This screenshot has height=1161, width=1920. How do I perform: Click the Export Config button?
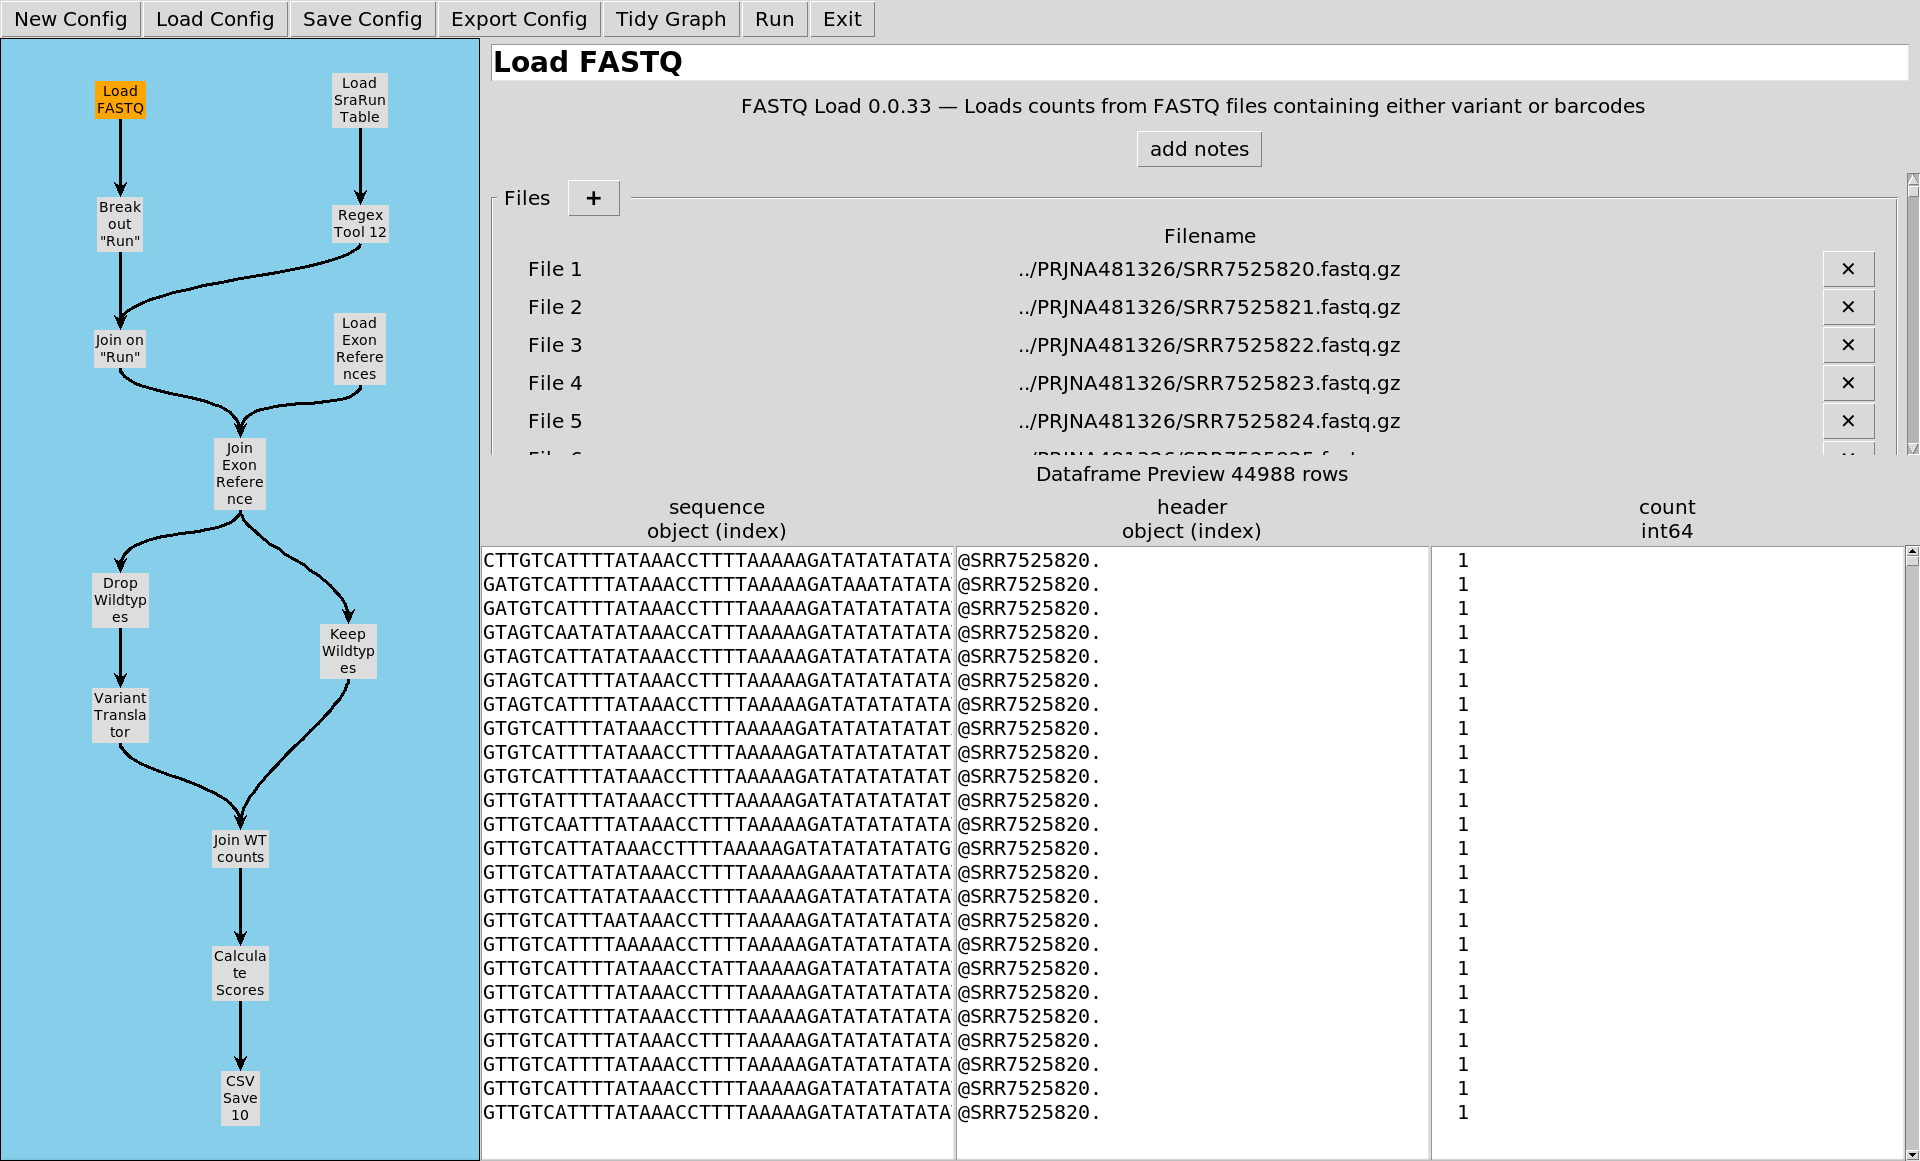click(x=518, y=19)
